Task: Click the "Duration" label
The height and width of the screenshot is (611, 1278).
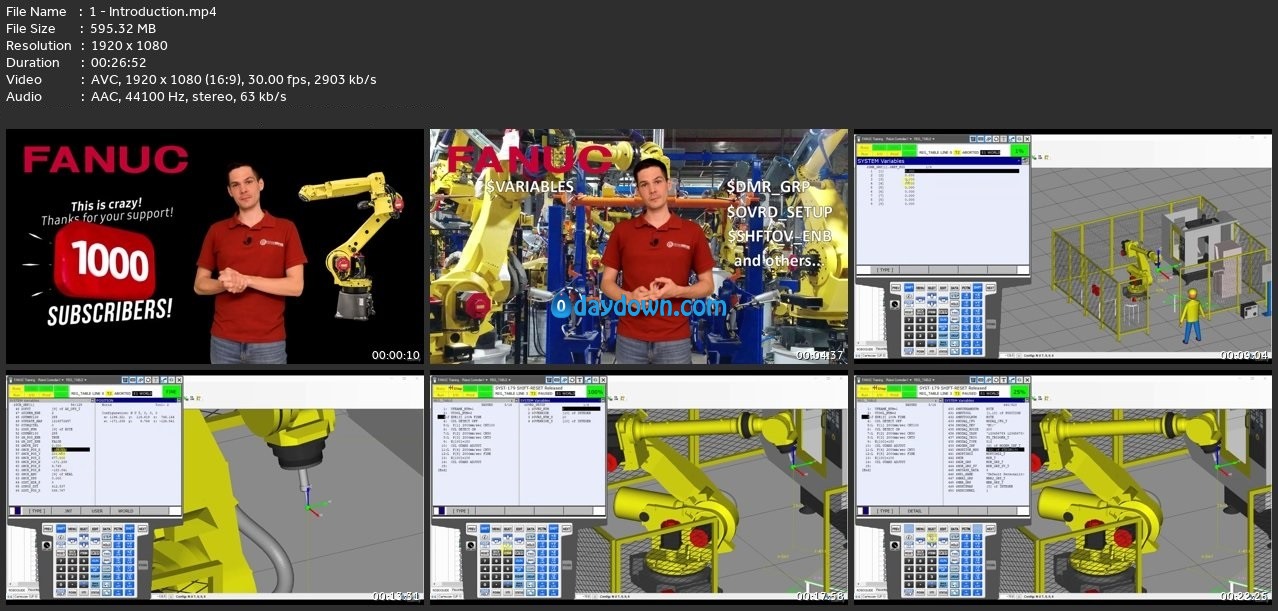Action: (32, 63)
